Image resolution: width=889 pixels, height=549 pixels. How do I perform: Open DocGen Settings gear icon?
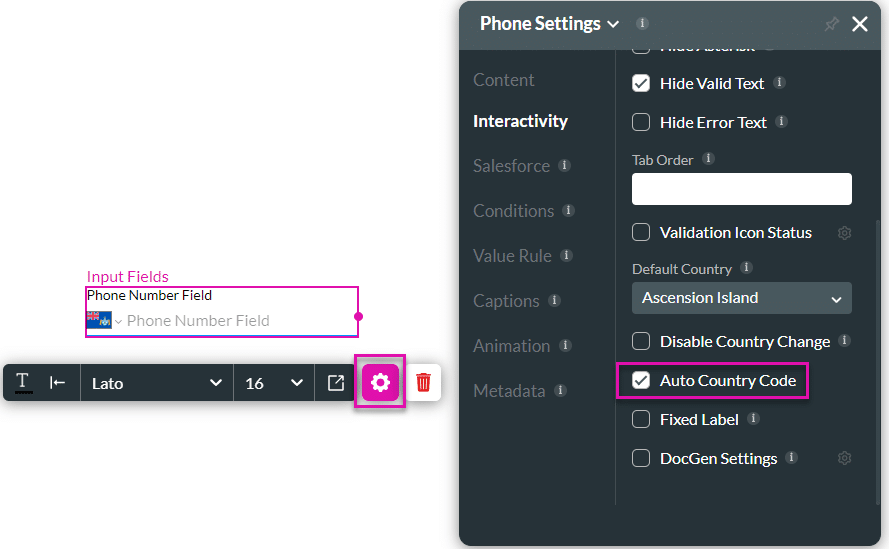pos(844,458)
